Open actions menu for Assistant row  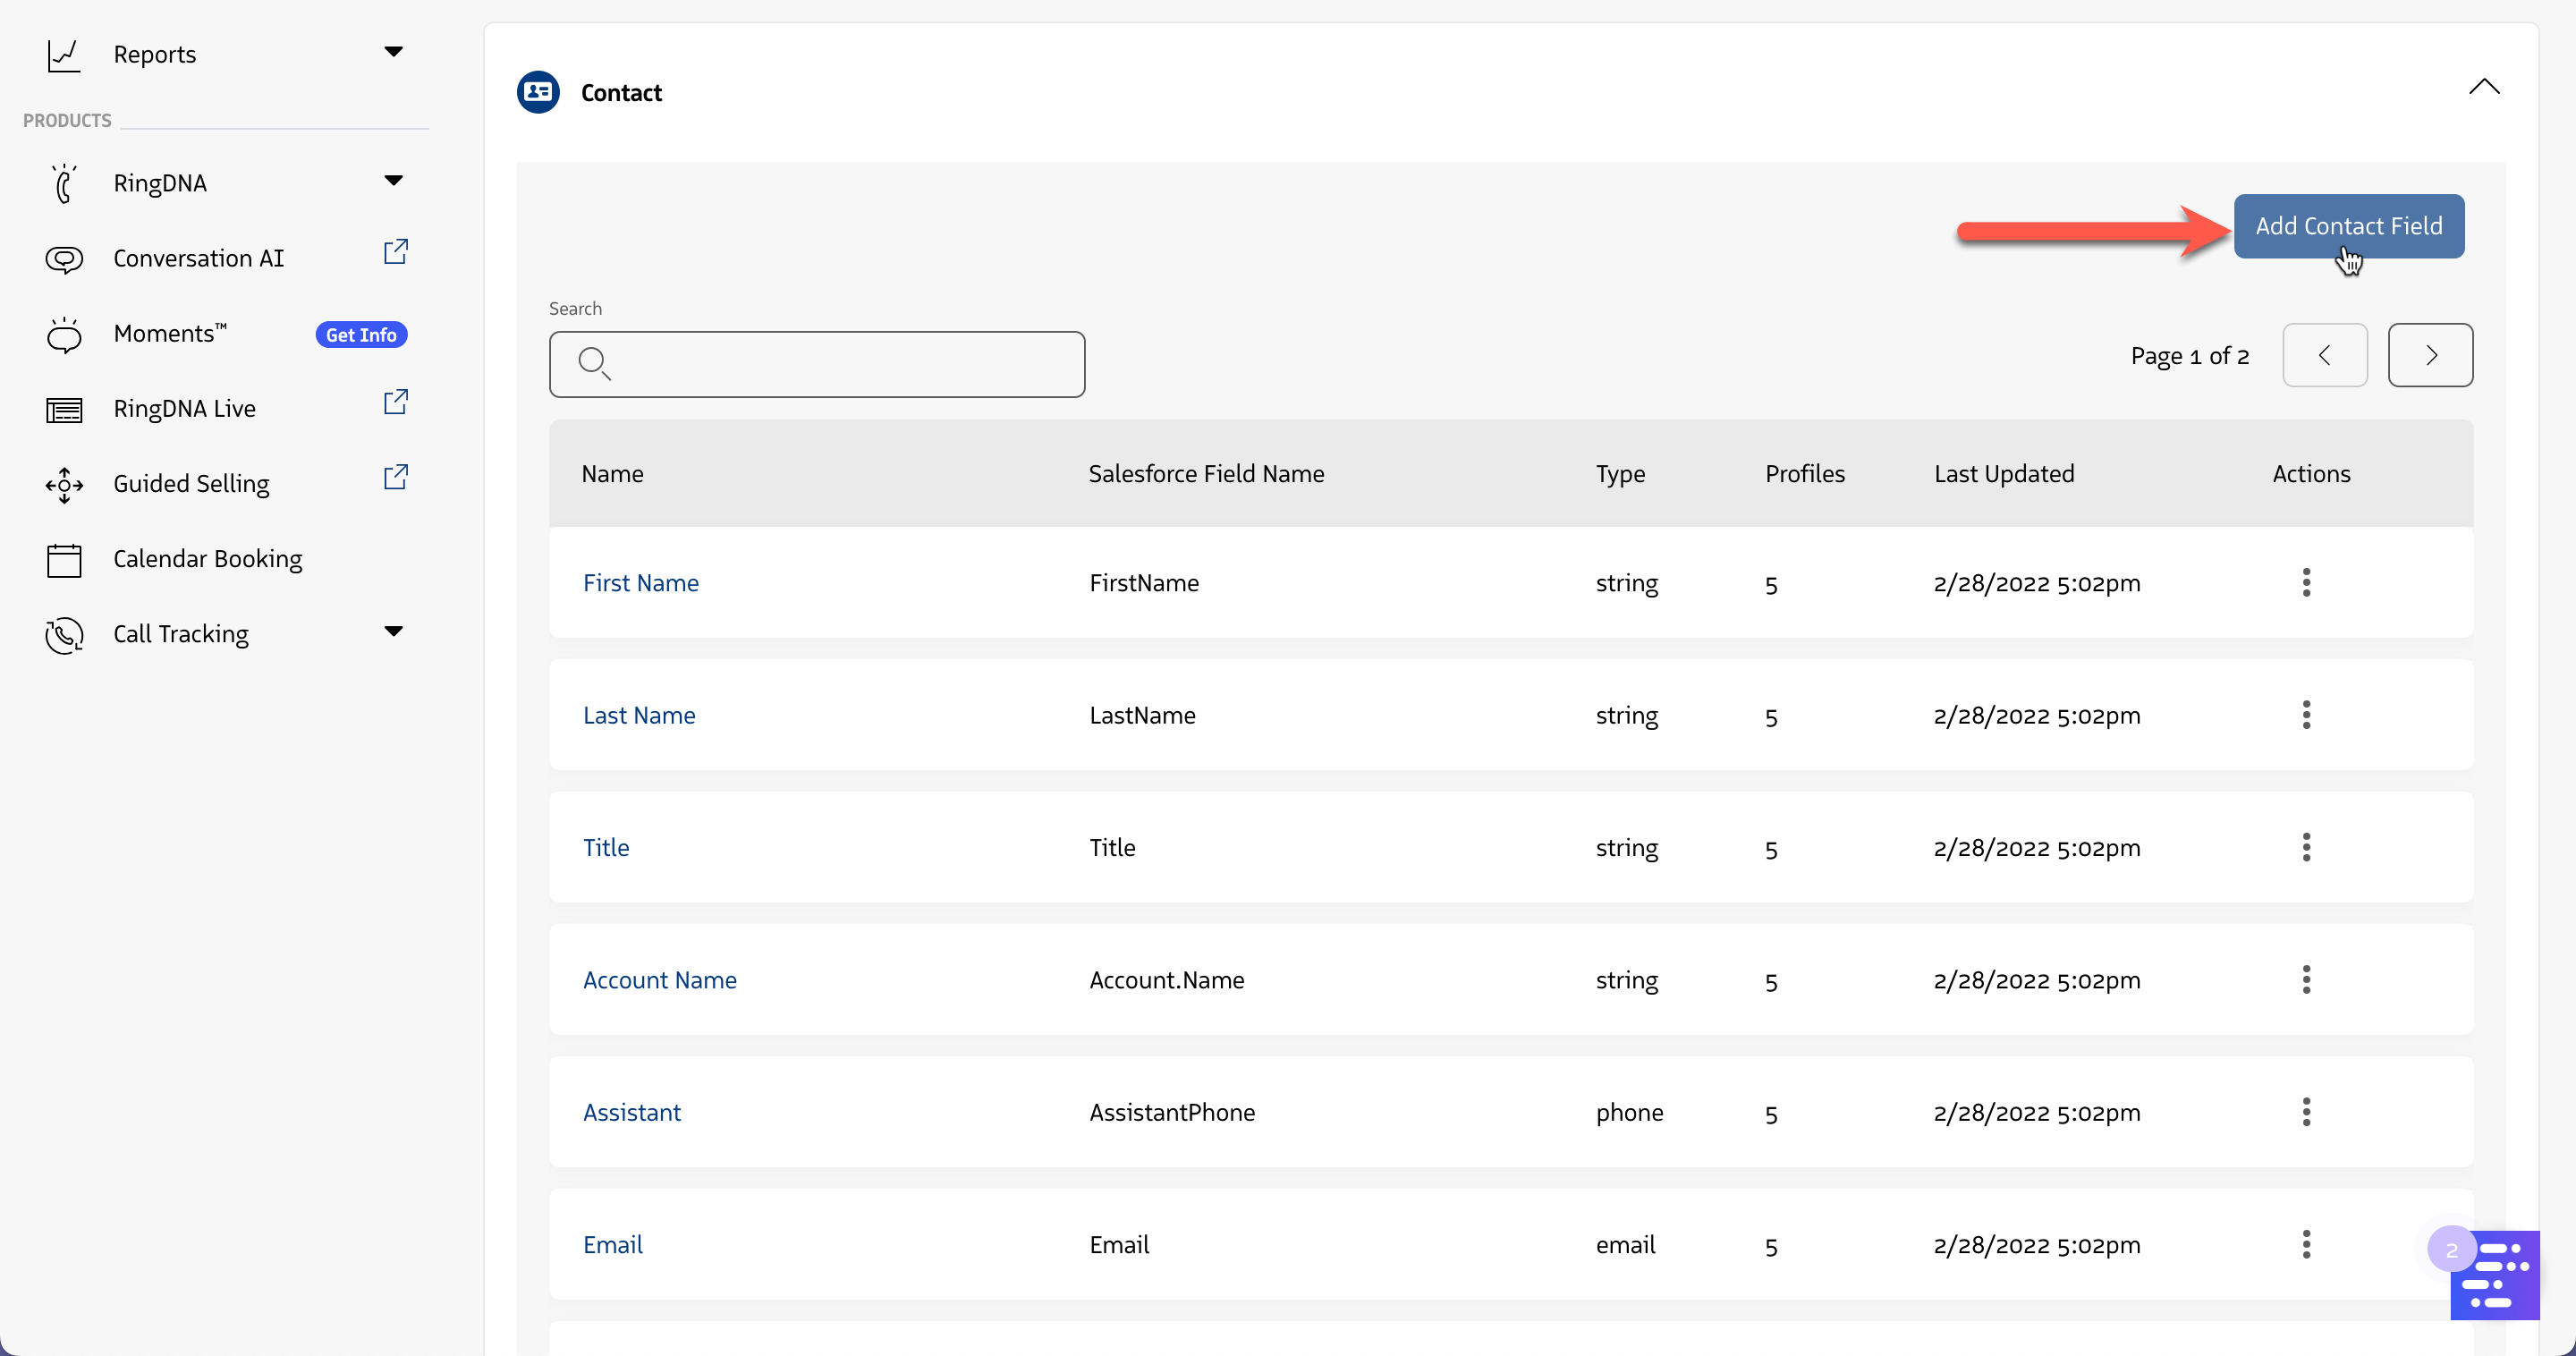tap(2306, 1112)
